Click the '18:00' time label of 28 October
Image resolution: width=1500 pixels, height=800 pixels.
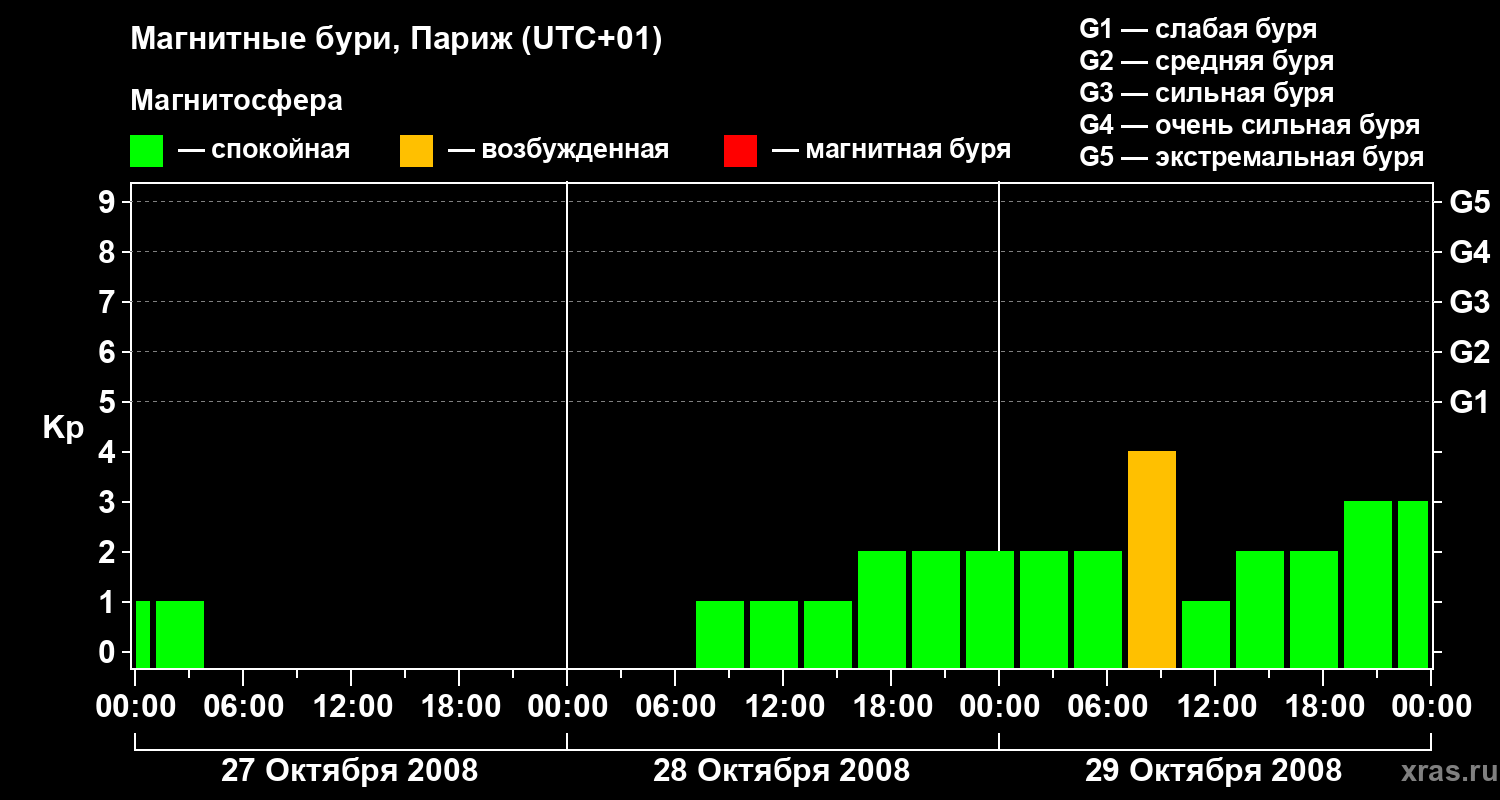click(x=891, y=706)
